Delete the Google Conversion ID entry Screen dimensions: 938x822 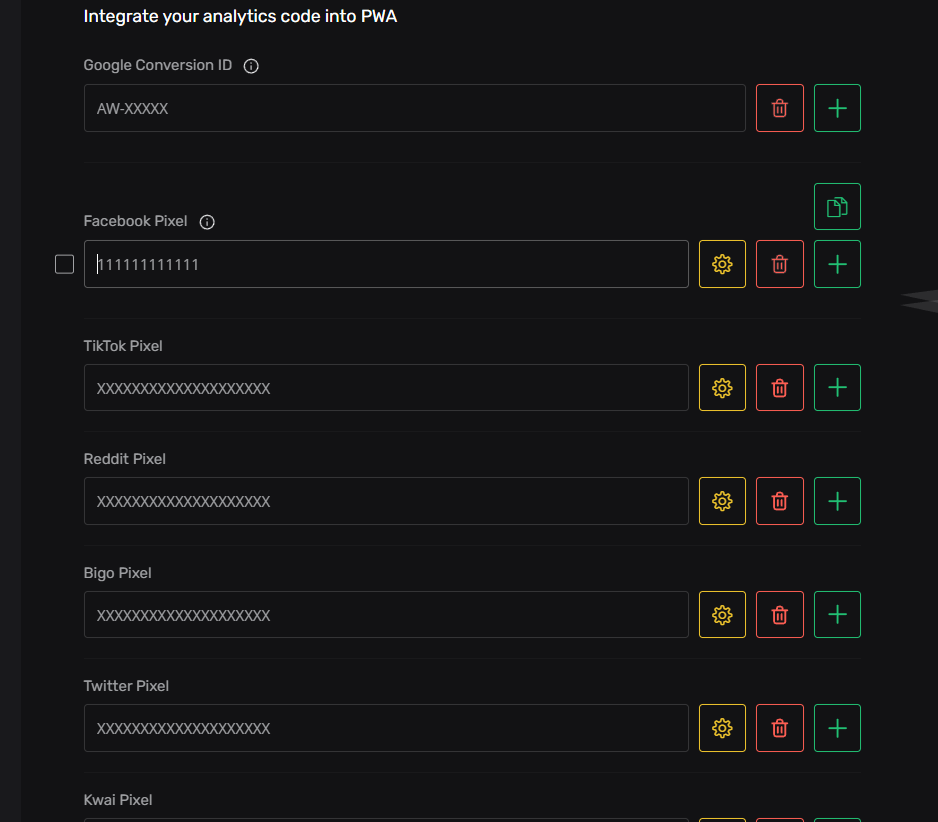click(x=780, y=108)
